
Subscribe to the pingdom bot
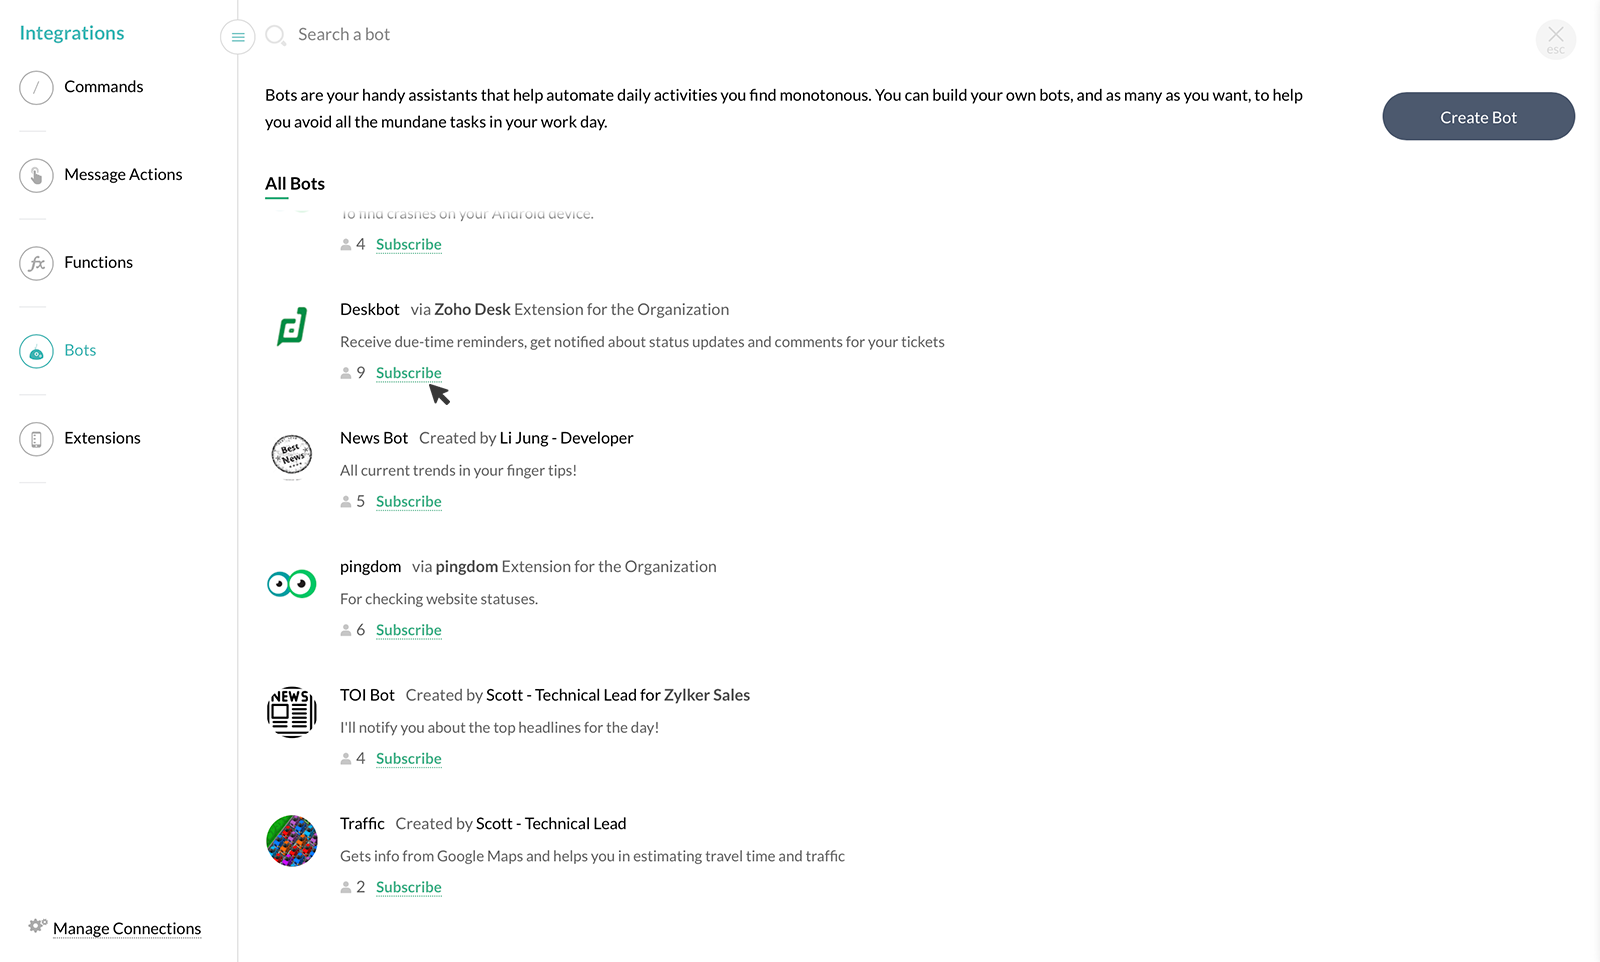pos(409,630)
